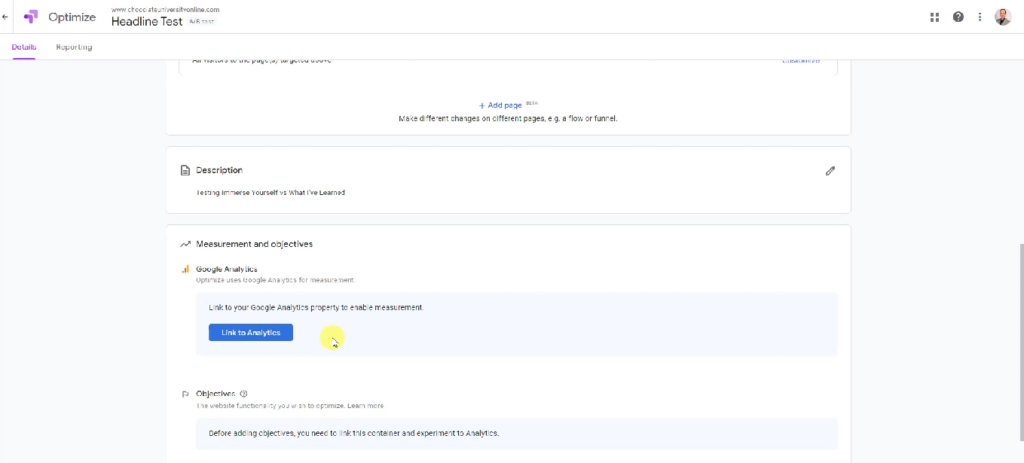Click the Measurement and objectives trend icon
This screenshot has height=463, width=1024.
pyautogui.click(x=185, y=244)
